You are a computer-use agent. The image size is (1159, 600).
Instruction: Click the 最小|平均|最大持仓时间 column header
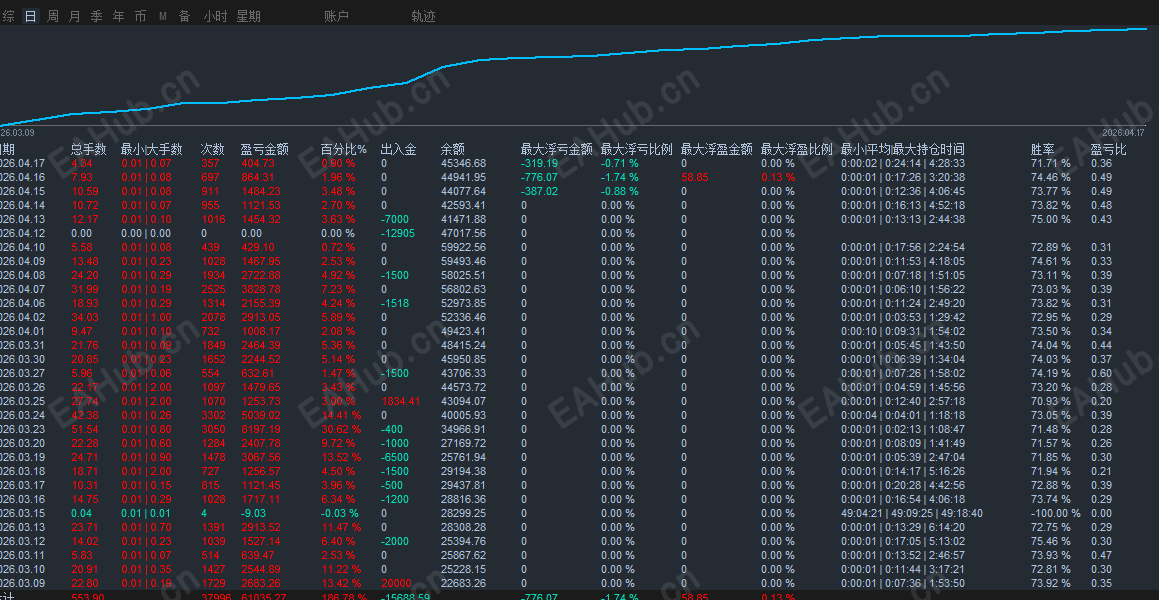tap(903, 149)
